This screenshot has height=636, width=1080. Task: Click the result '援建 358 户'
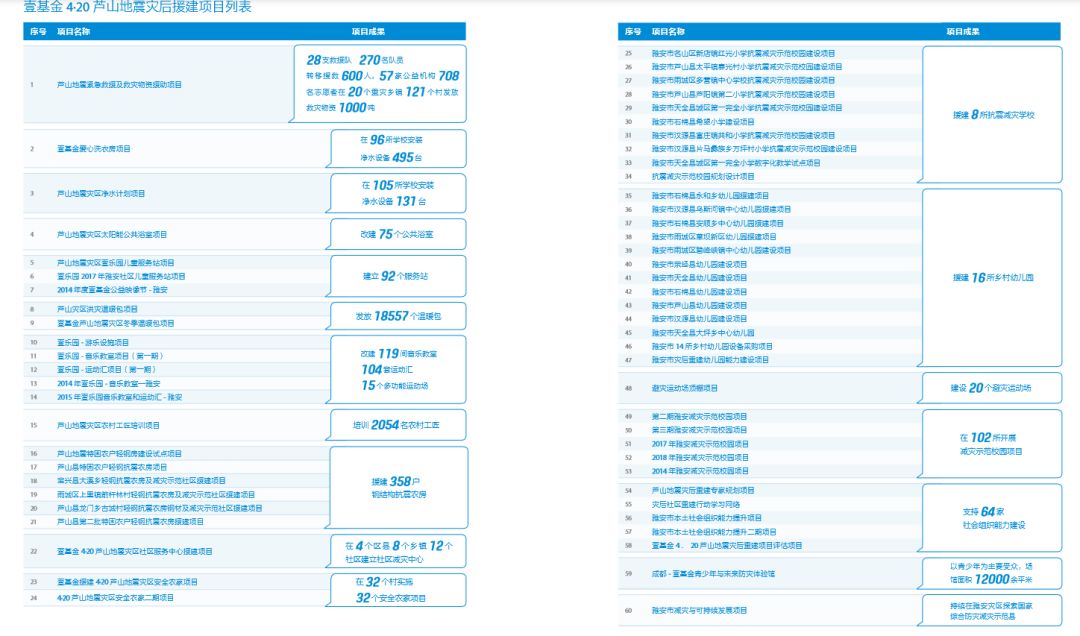[x=395, y=482]
